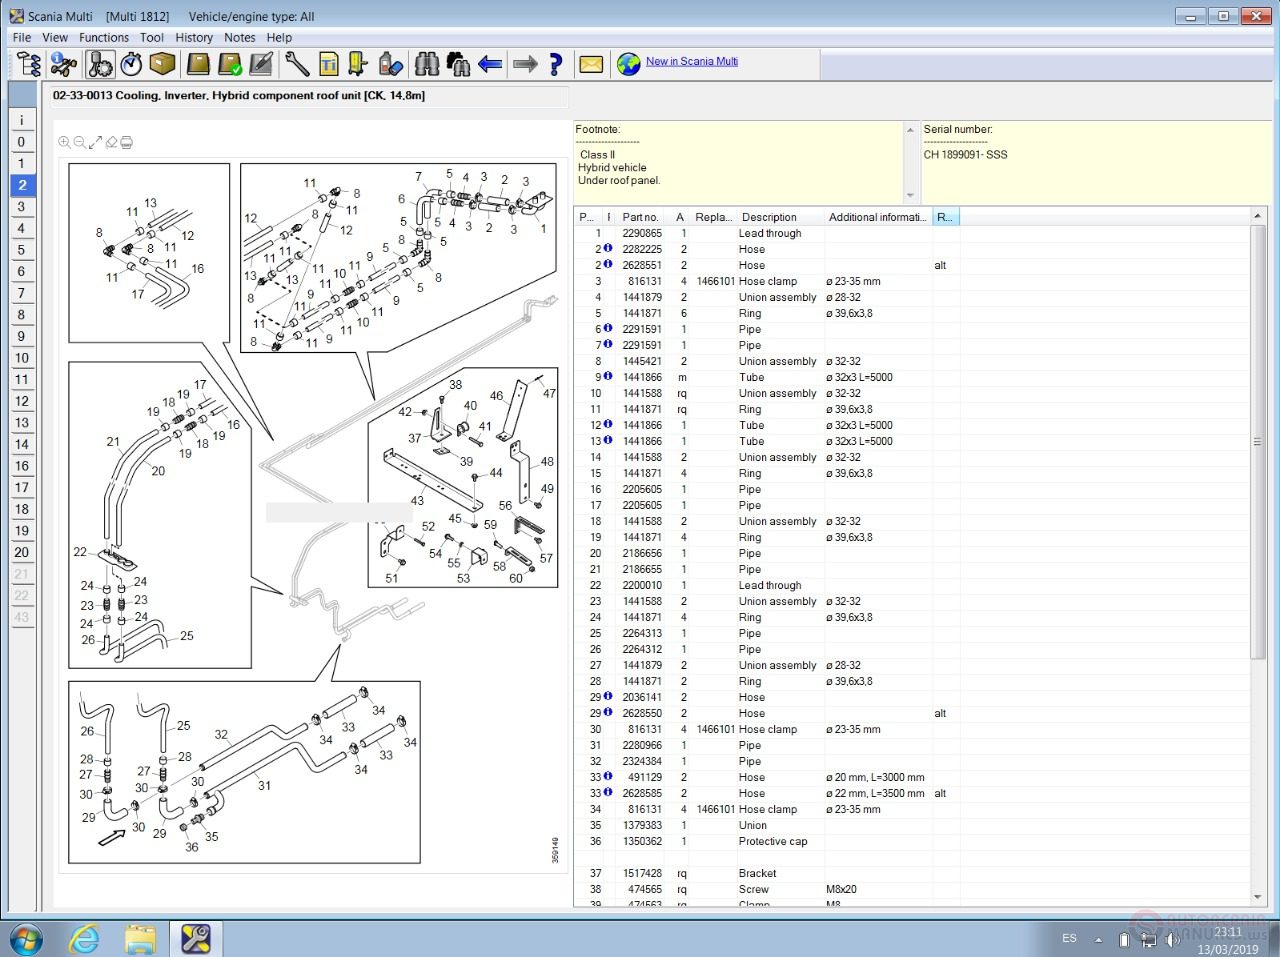Click the cardboard box package icon
The width and height of the screenshot is (1280, 957).
tap(163, 65)
